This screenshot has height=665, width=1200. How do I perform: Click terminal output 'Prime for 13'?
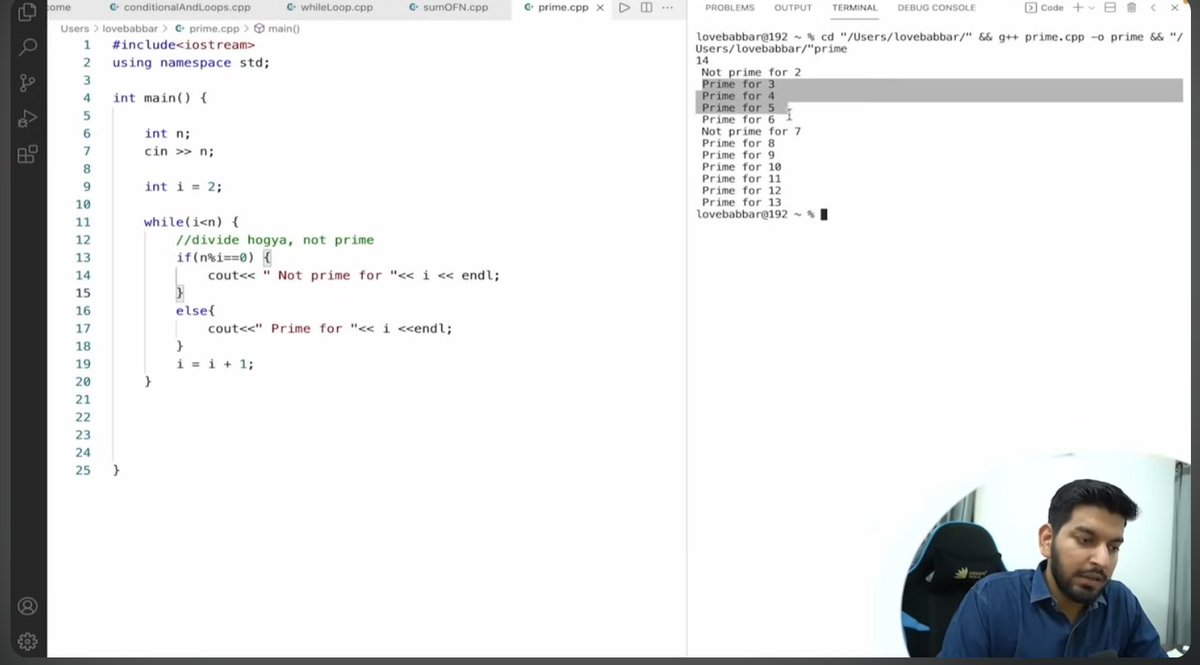pos(742,203)
